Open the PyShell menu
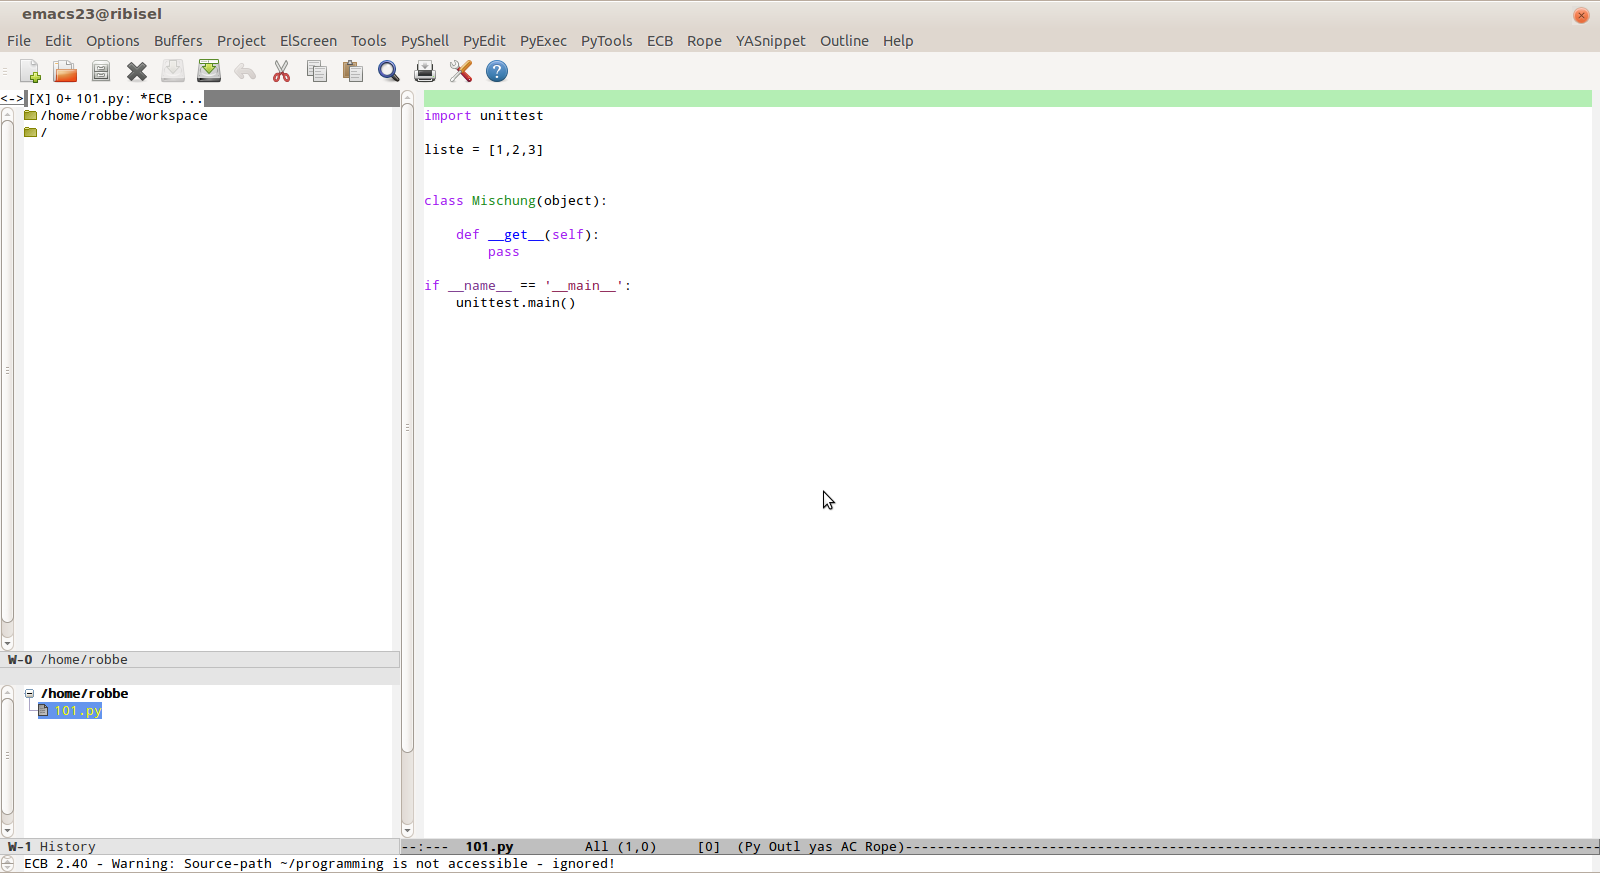The width and height of the screenshot is (1600, 873). pyautogui.click(x=425, y=41)
